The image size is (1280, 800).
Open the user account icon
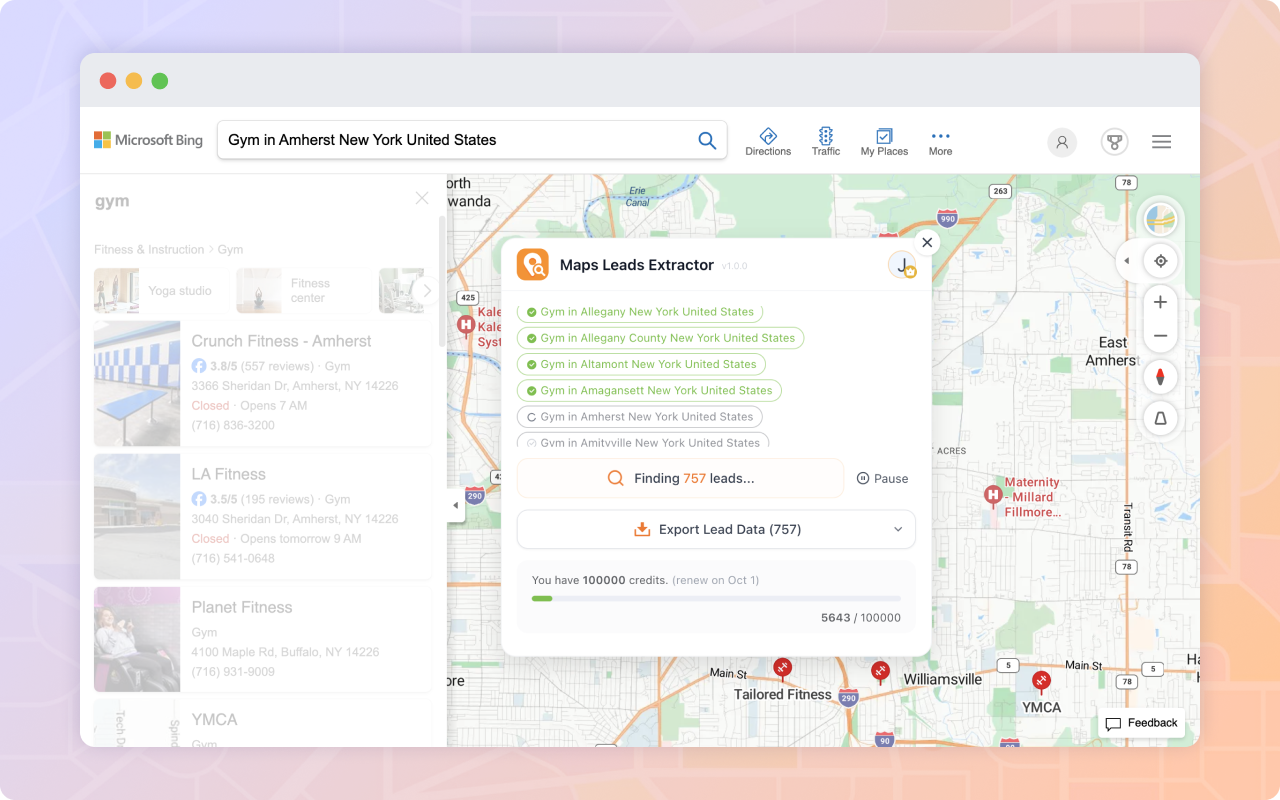[1062, 142]
